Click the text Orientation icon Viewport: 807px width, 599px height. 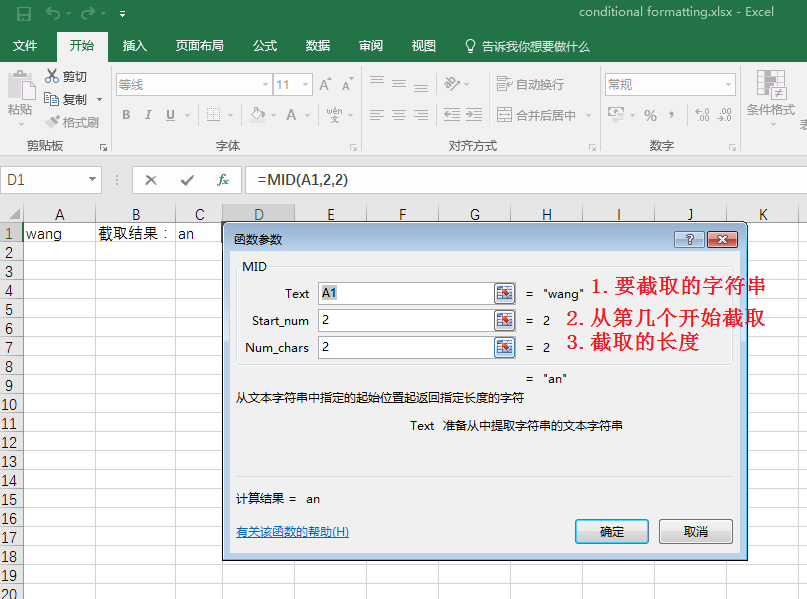(x=452, y=83)
